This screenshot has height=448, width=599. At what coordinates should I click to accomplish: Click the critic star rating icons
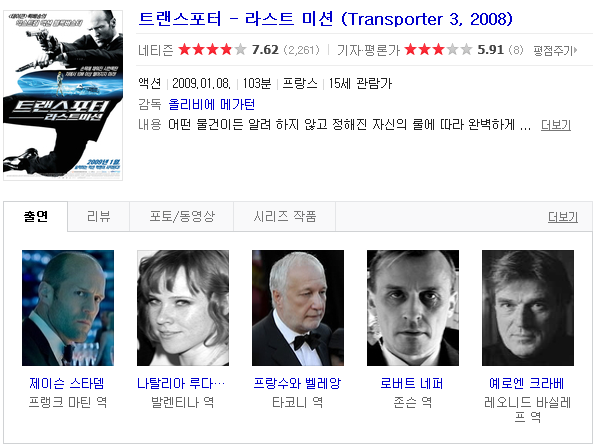pos(438,50)
